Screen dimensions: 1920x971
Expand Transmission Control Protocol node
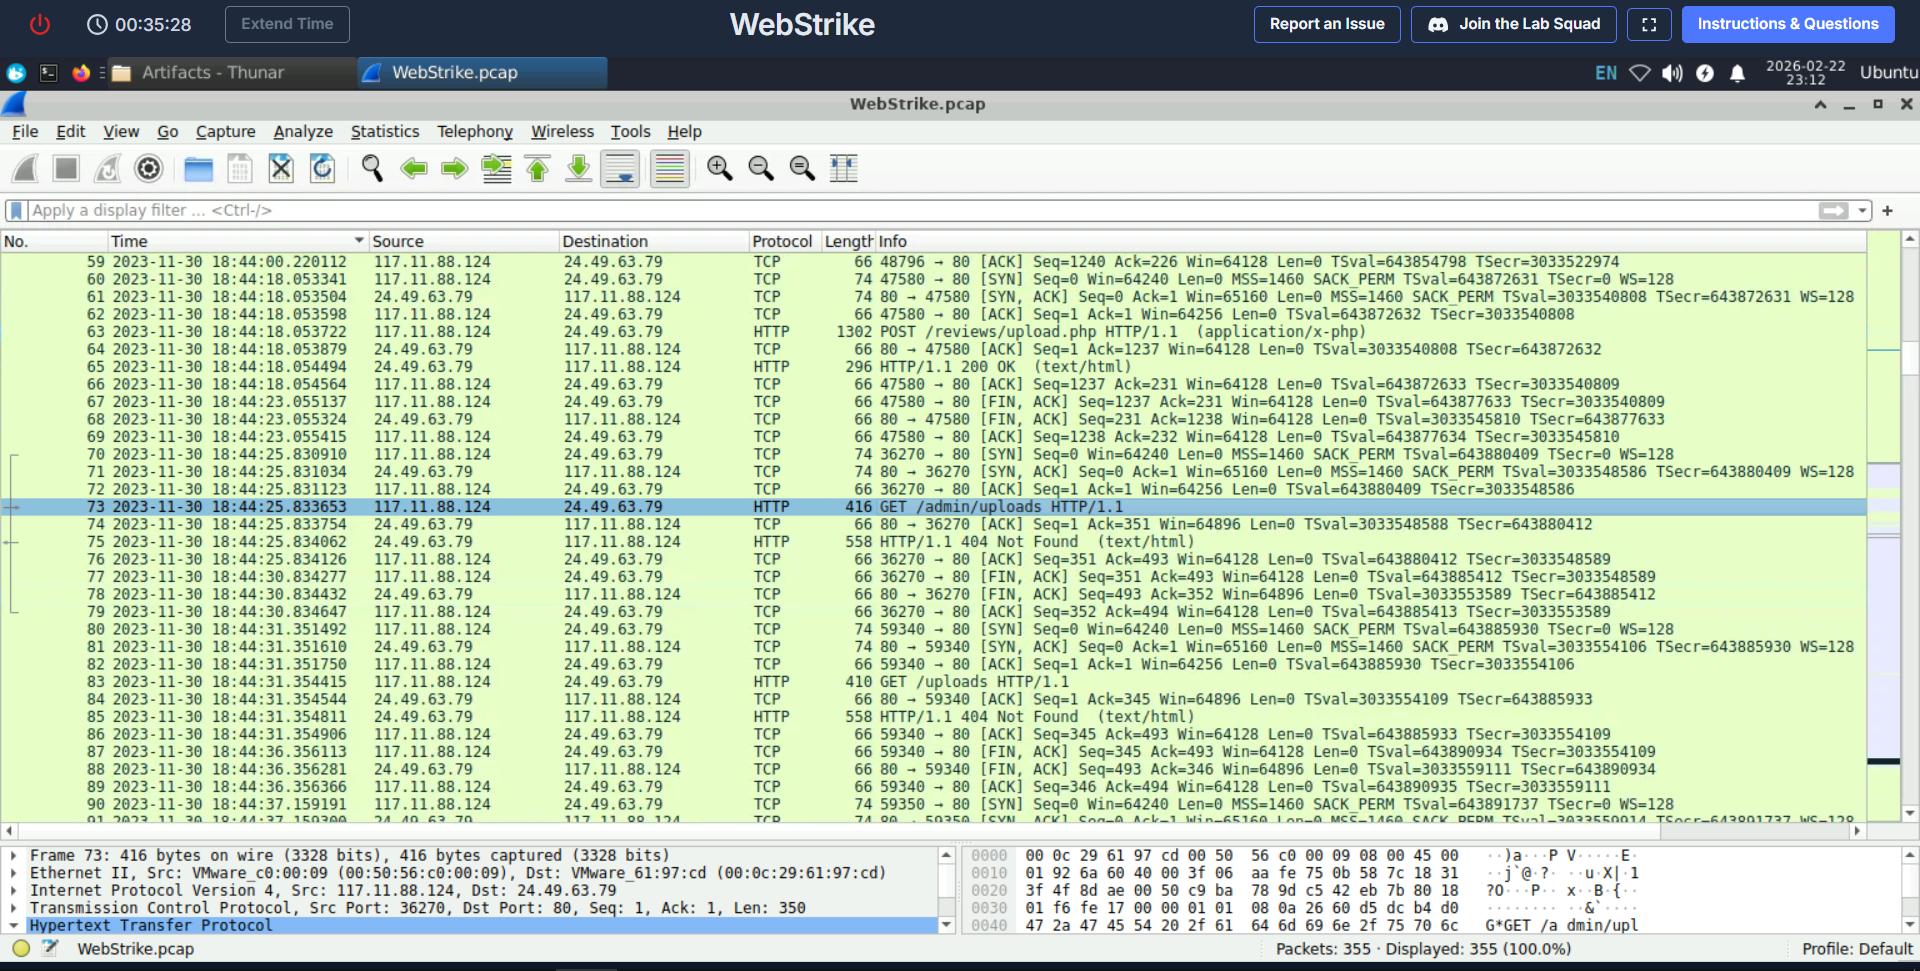[13, 908]
